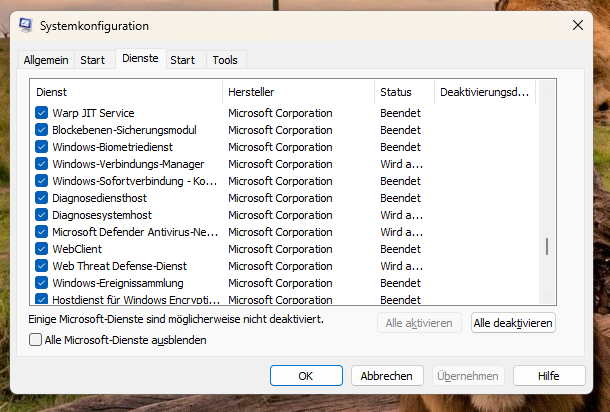Screen dimensions: 610x412
Task: Select the WebClient service name
Action: tap(77, 249)
